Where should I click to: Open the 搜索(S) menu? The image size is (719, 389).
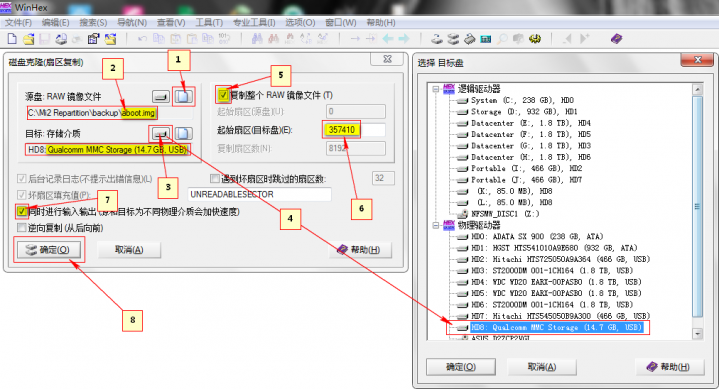pyautogui.click(x=93, y=22)
